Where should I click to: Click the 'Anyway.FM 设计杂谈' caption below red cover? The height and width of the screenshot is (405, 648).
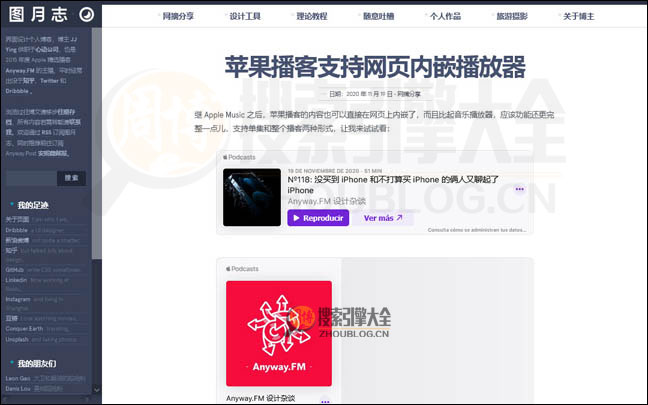tap(260, 398)
